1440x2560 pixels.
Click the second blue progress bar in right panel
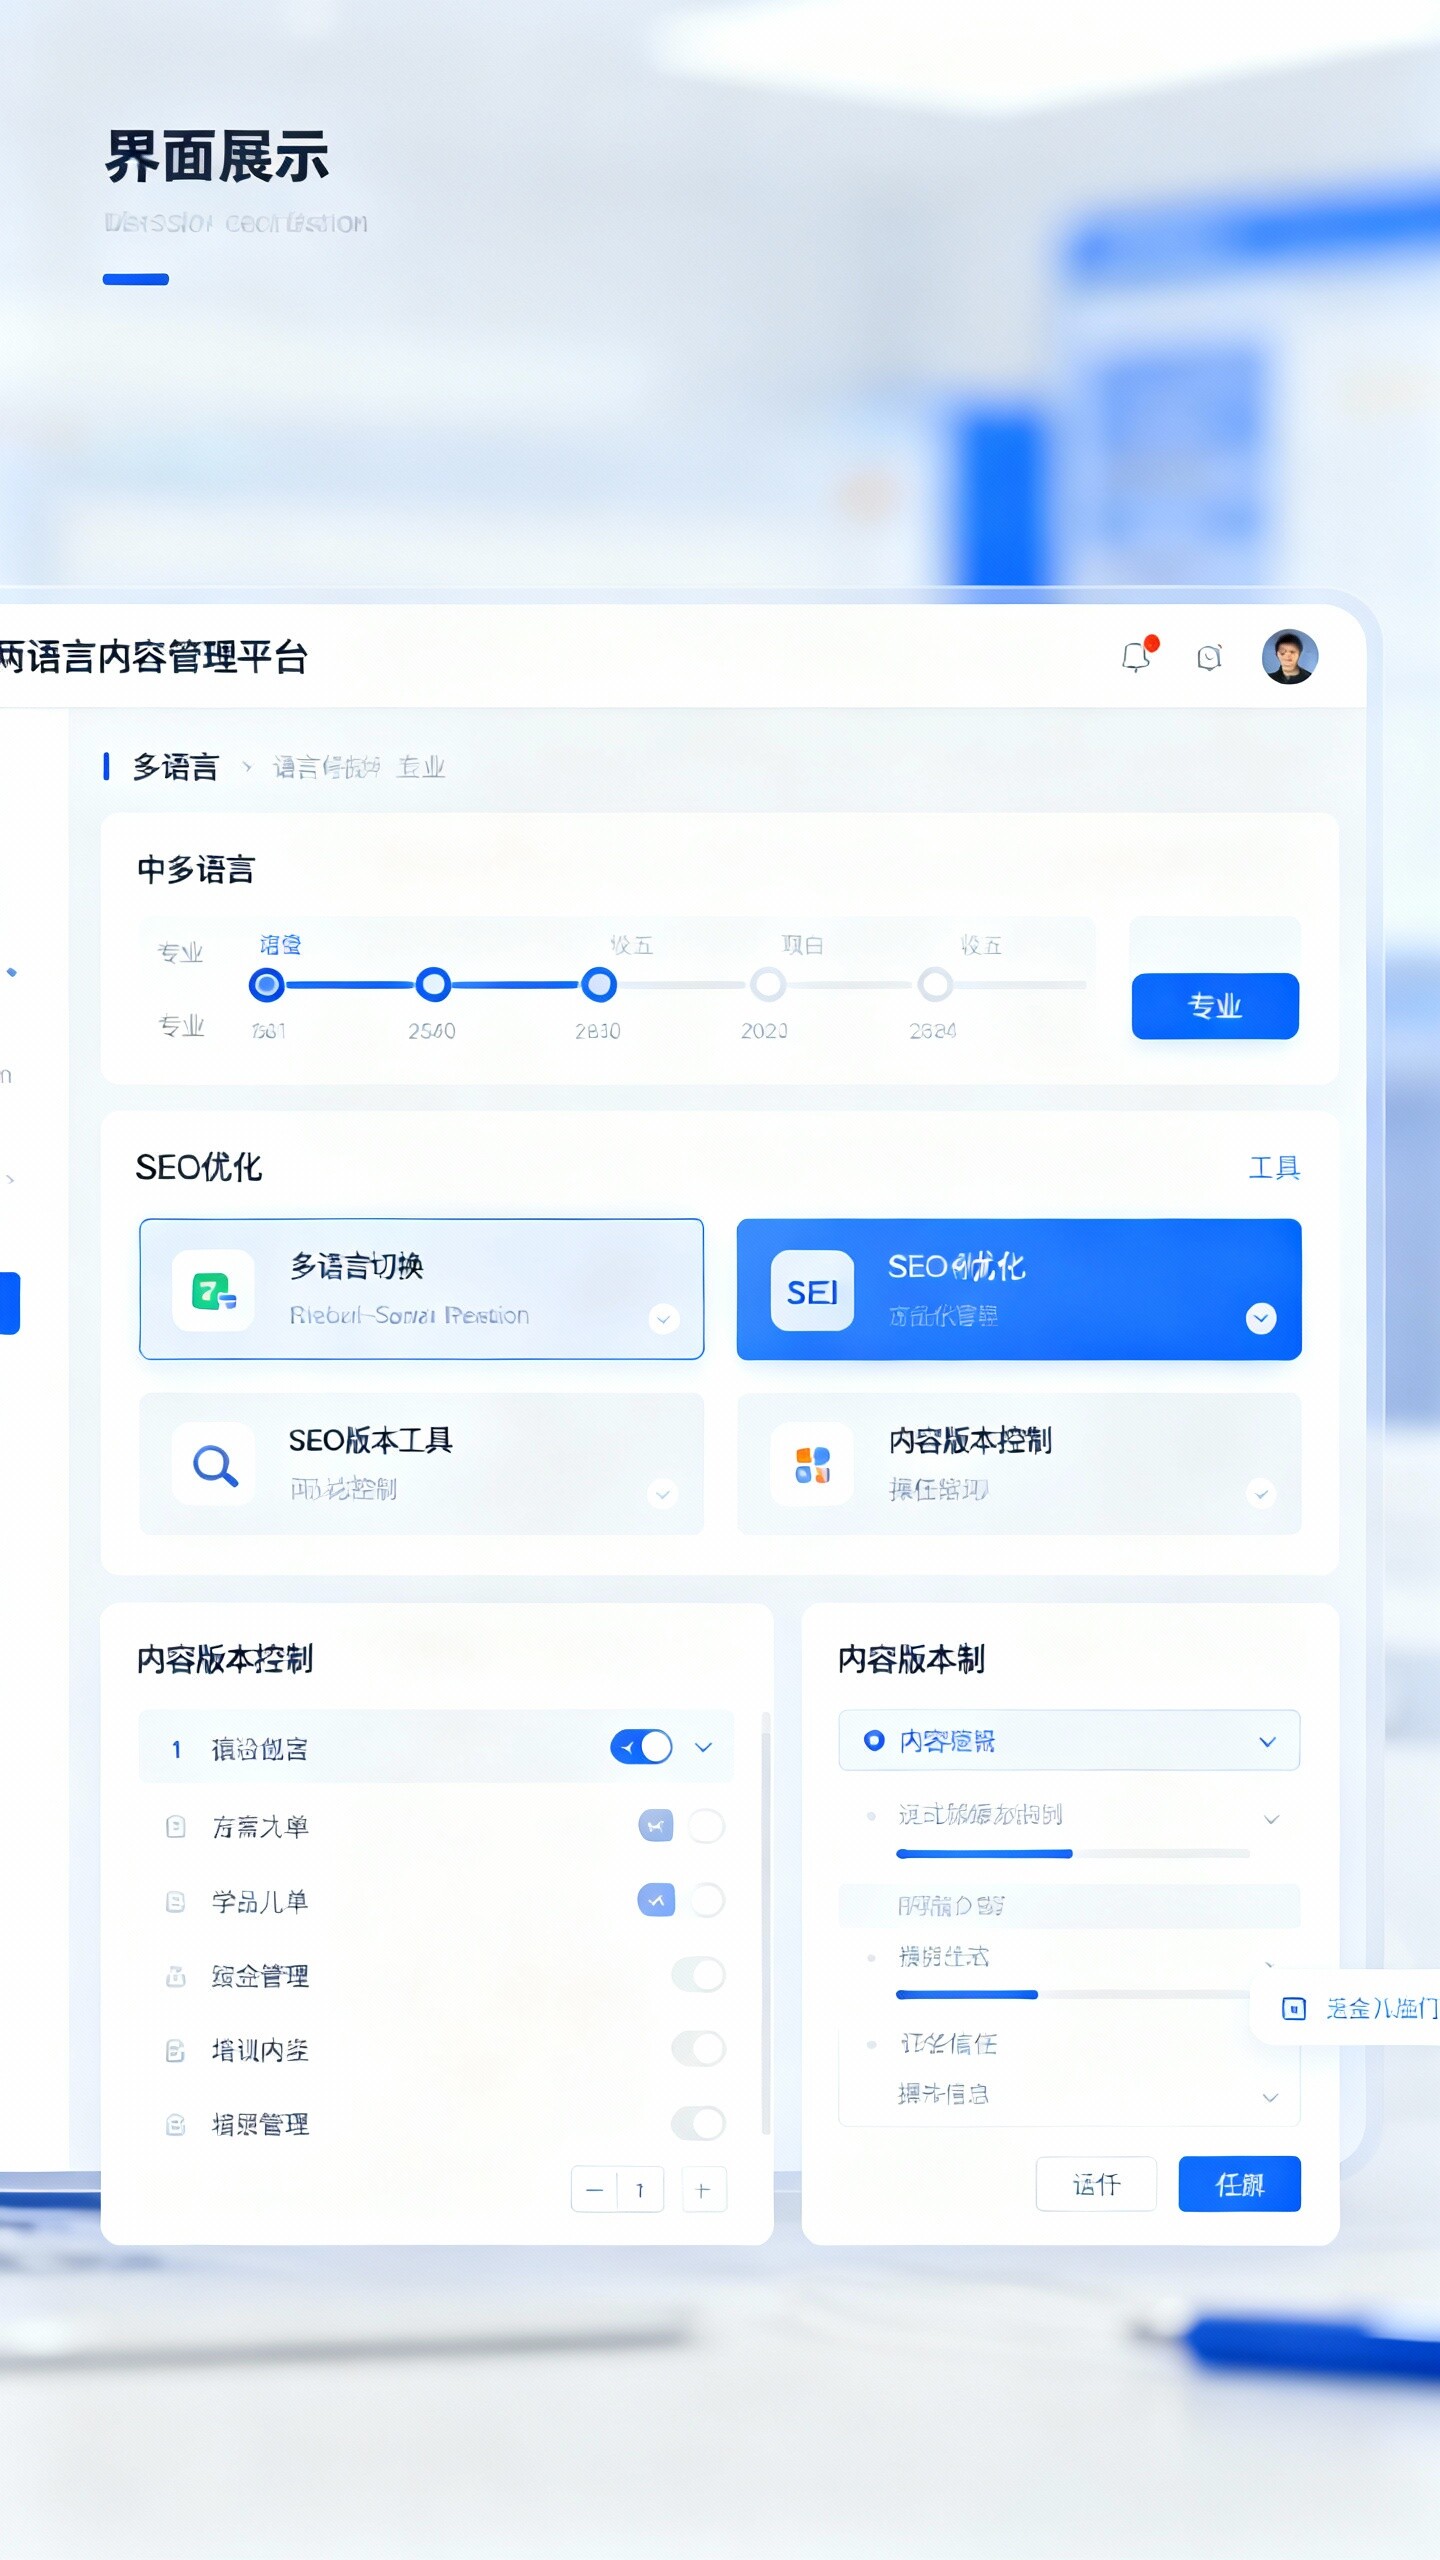[x=967, y=1995]
